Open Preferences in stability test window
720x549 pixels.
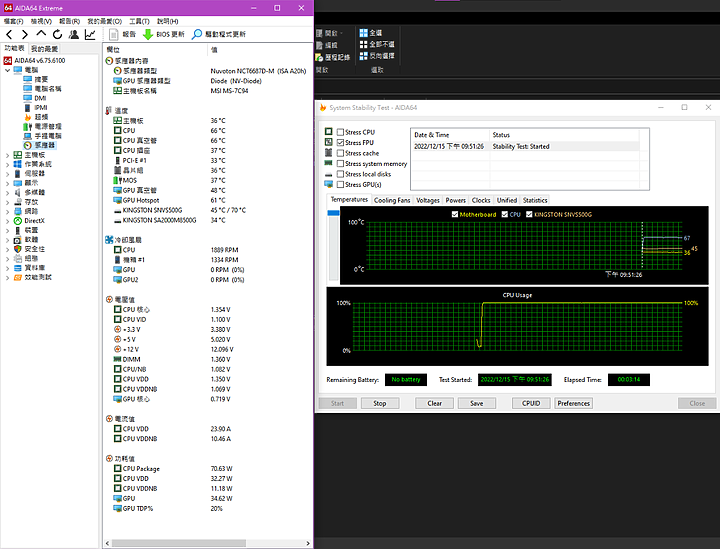point(574,403)
